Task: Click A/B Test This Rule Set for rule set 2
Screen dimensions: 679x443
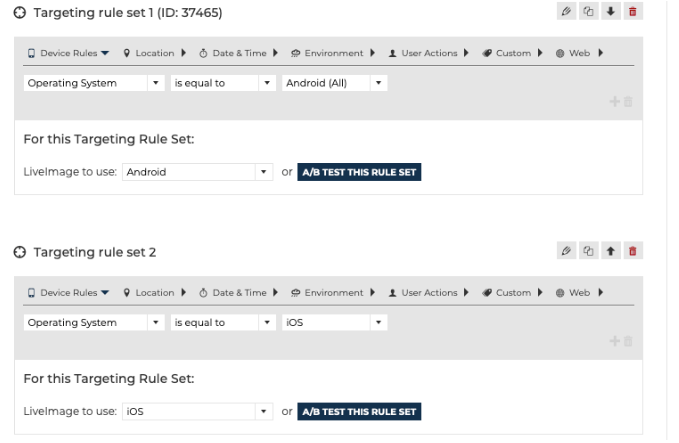Action: point(359,411)
